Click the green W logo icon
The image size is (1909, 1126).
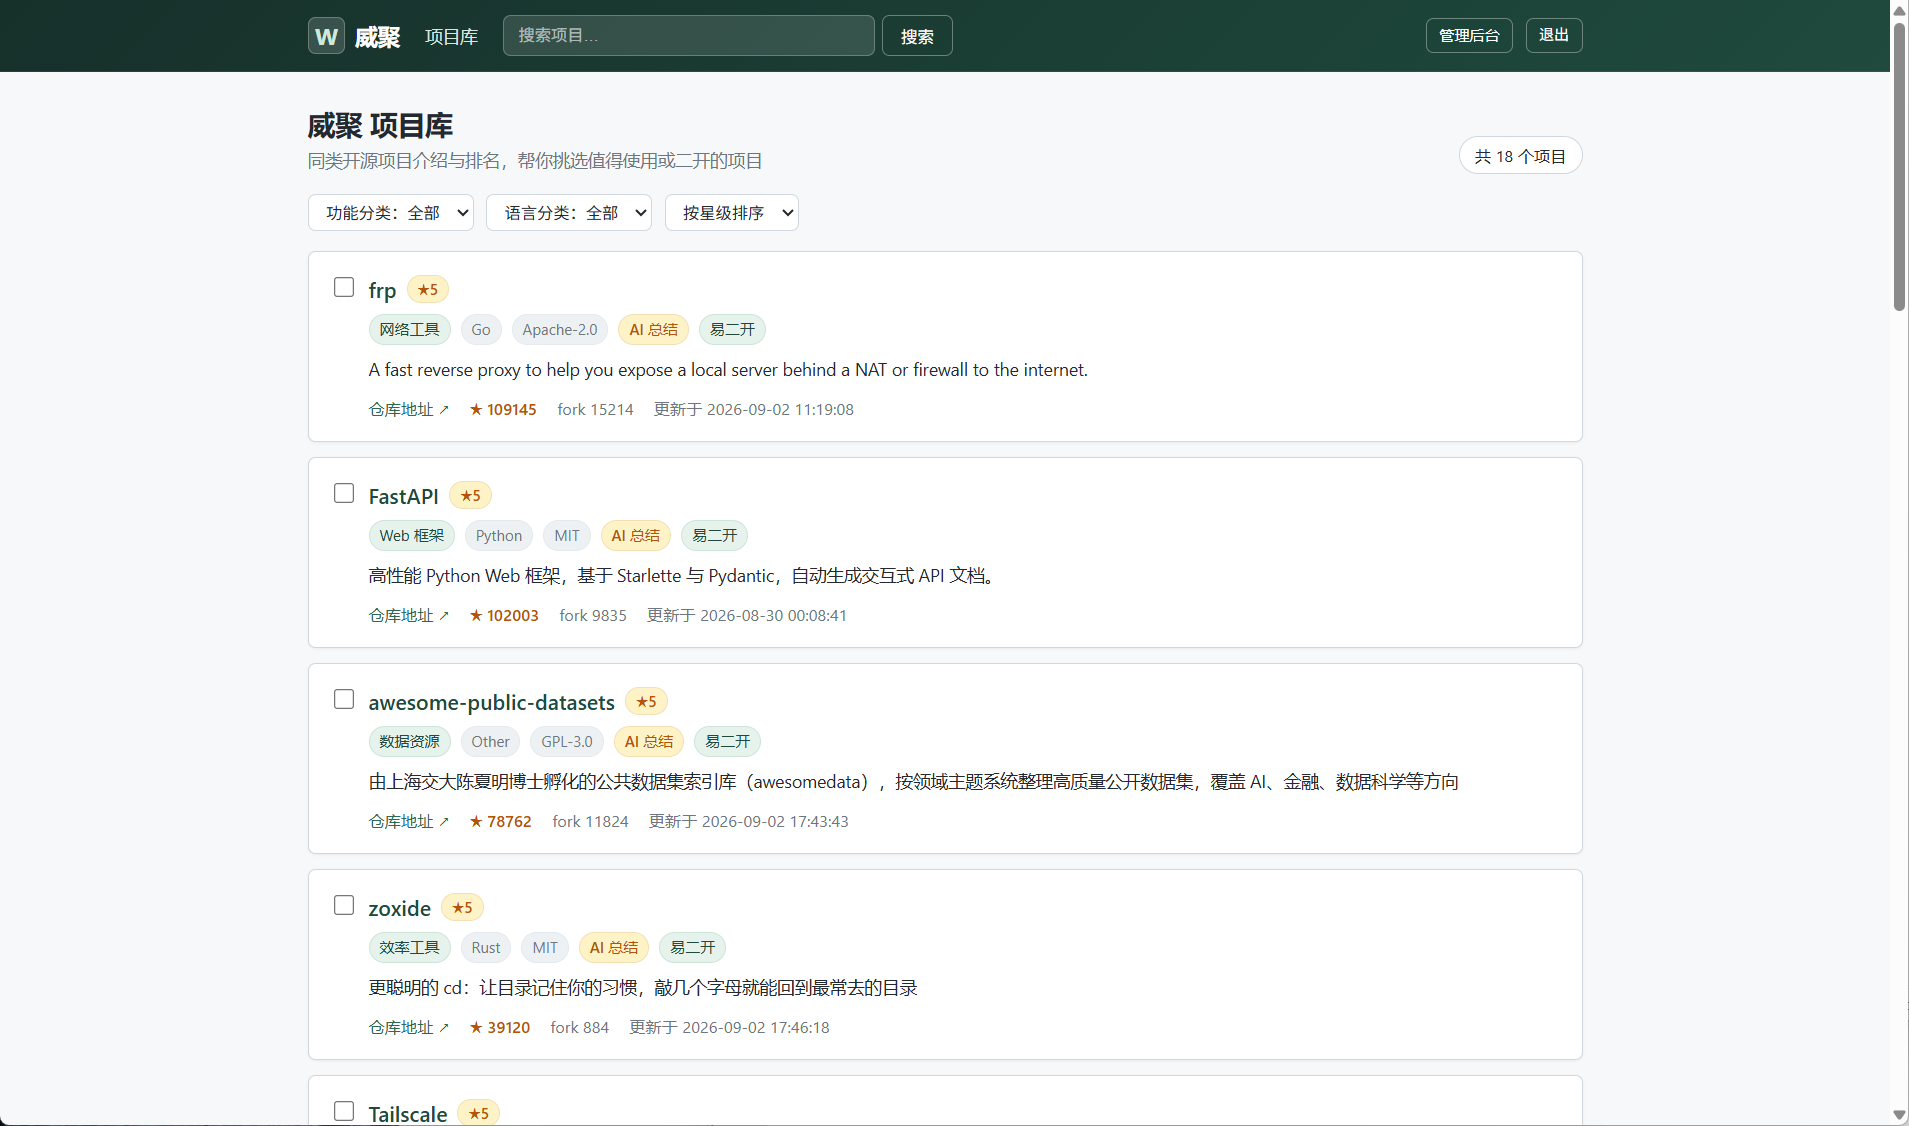[326, 36]
